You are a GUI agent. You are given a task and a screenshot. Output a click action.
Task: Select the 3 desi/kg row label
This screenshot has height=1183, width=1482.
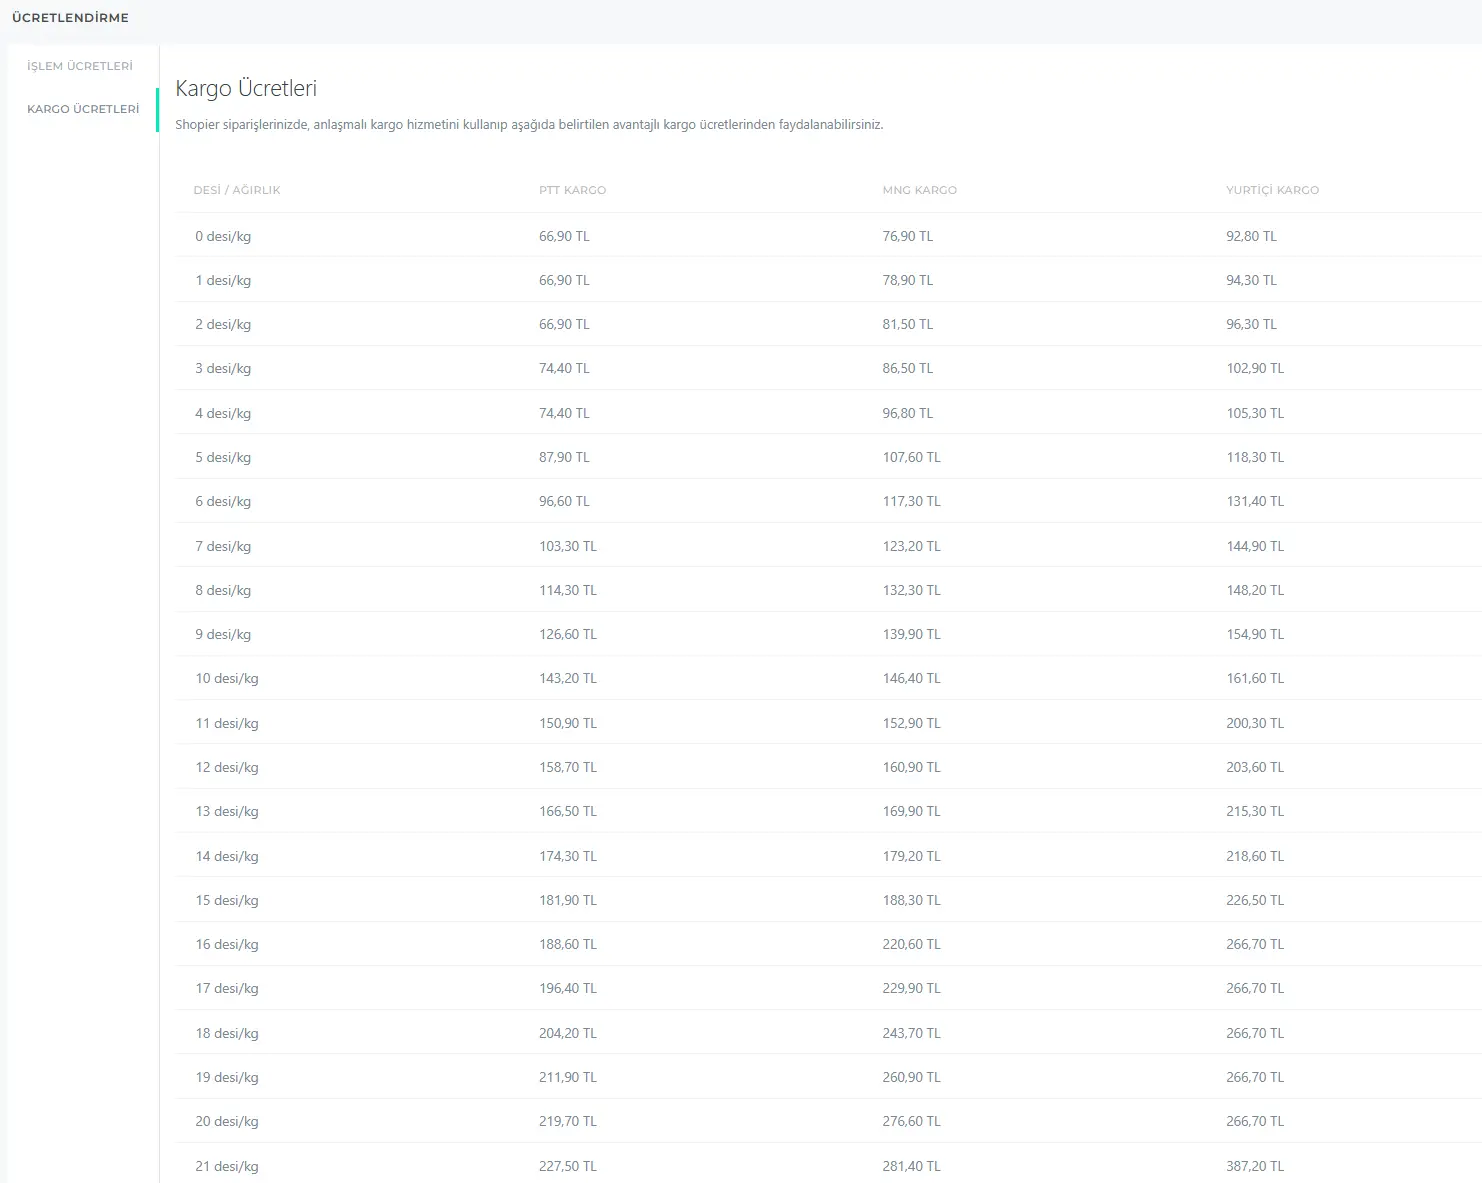(223, 369)
